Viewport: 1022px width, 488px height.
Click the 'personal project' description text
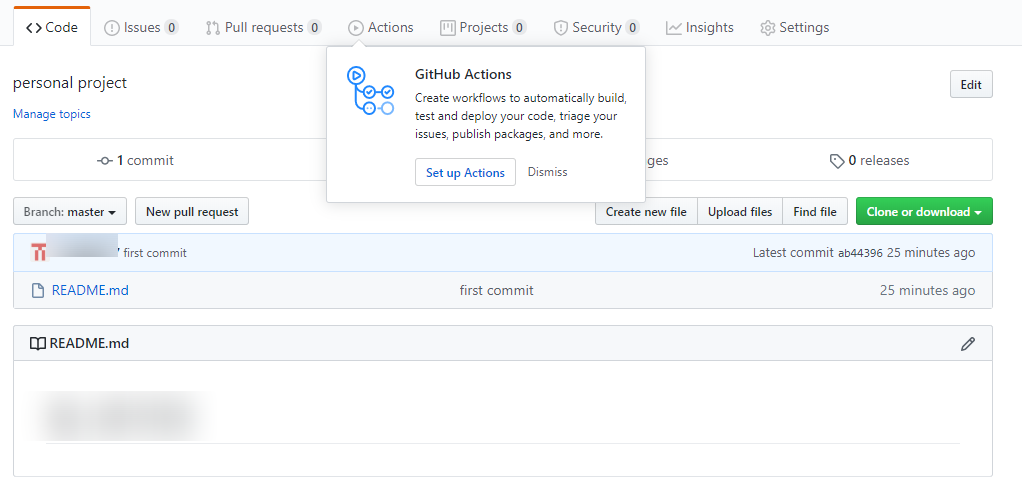(x=70, y=83)
